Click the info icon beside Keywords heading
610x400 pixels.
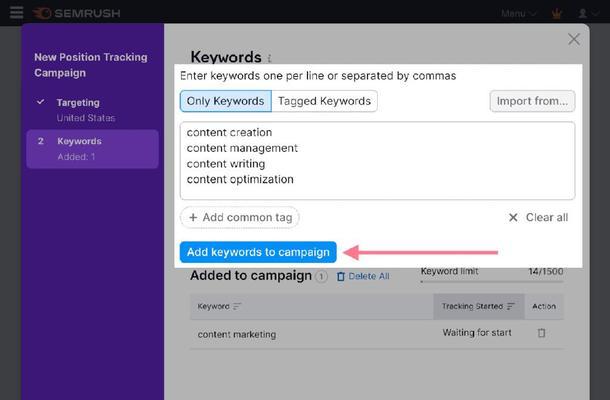pos(269,58)
